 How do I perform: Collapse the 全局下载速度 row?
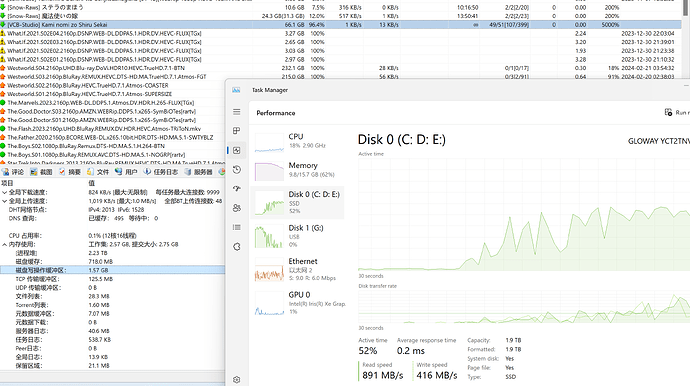[x=4, y=192]
